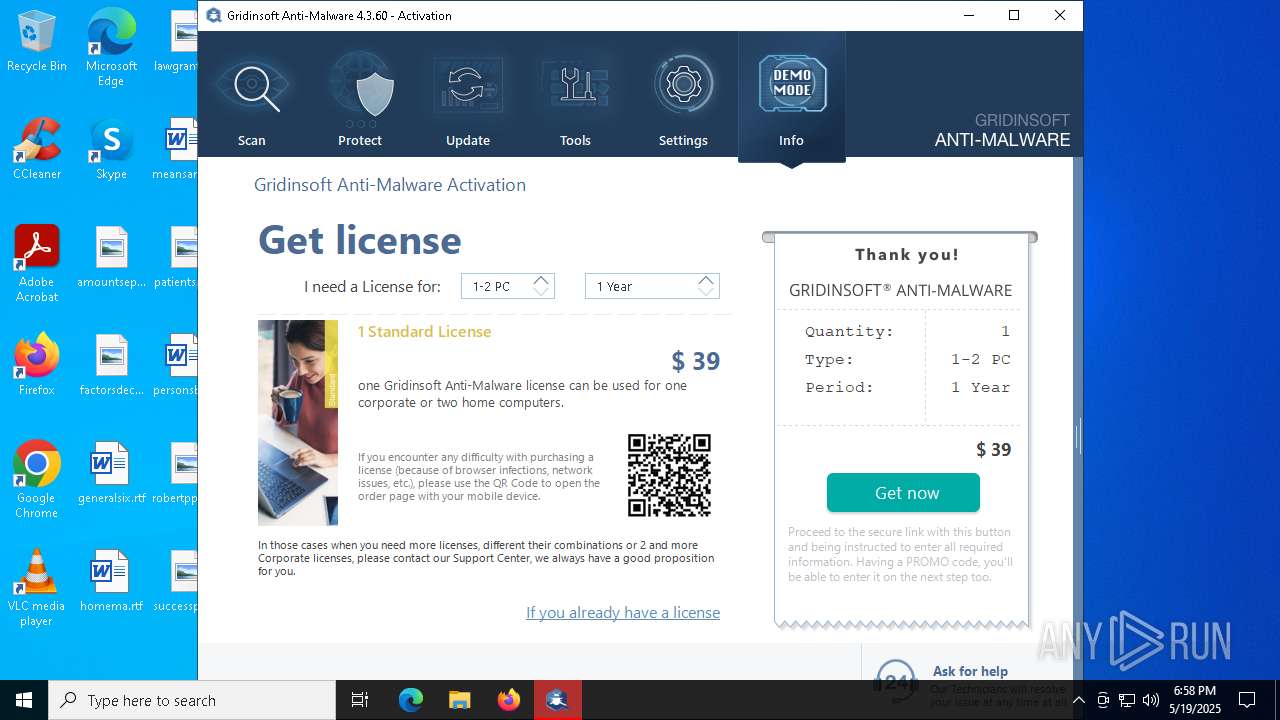Click Gridinsoft icon in title bar
This screenshot has width=1280, height=720.
[213, 15]
